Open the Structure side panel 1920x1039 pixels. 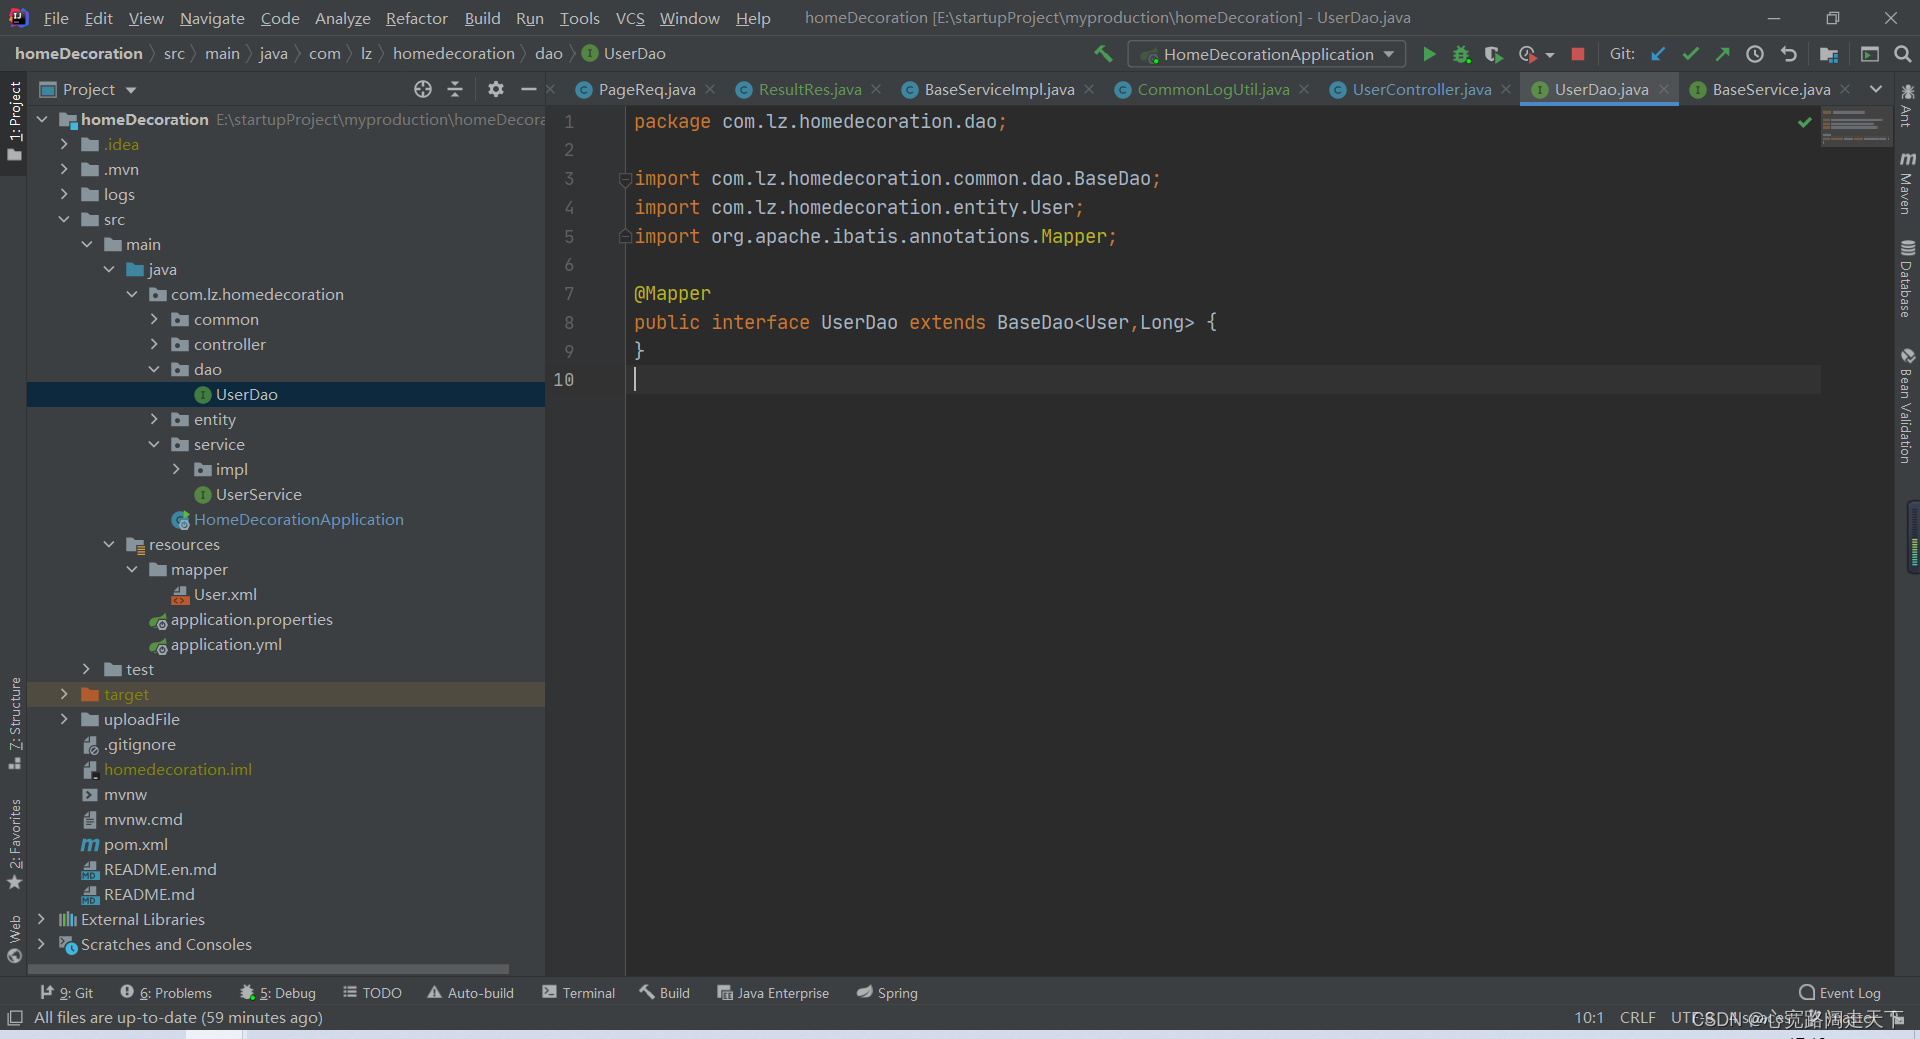(14, 722)
